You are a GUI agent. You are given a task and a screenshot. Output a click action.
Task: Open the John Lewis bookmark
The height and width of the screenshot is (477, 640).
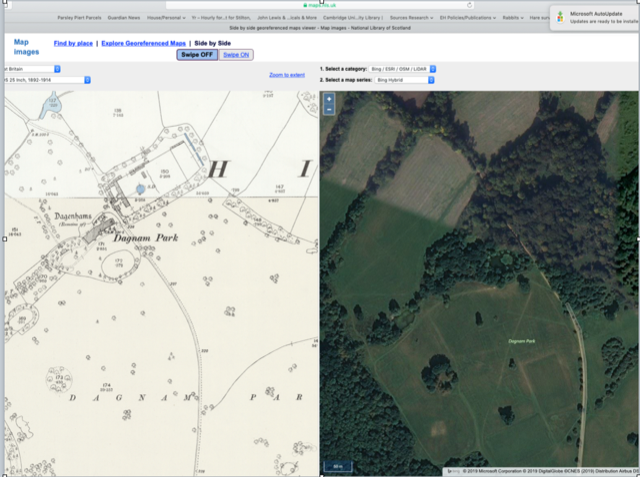click(287, 18)
